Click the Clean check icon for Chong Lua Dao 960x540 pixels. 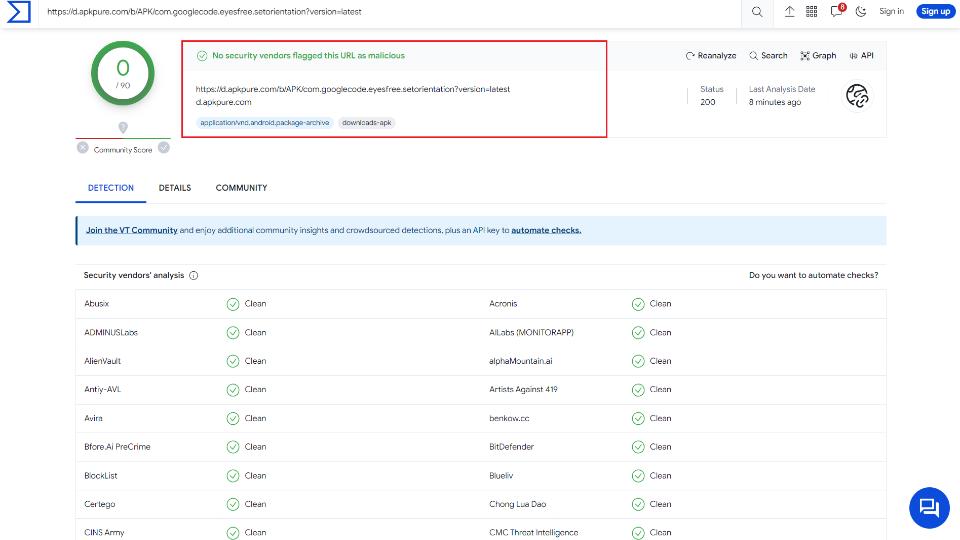(x=638, y=504)
